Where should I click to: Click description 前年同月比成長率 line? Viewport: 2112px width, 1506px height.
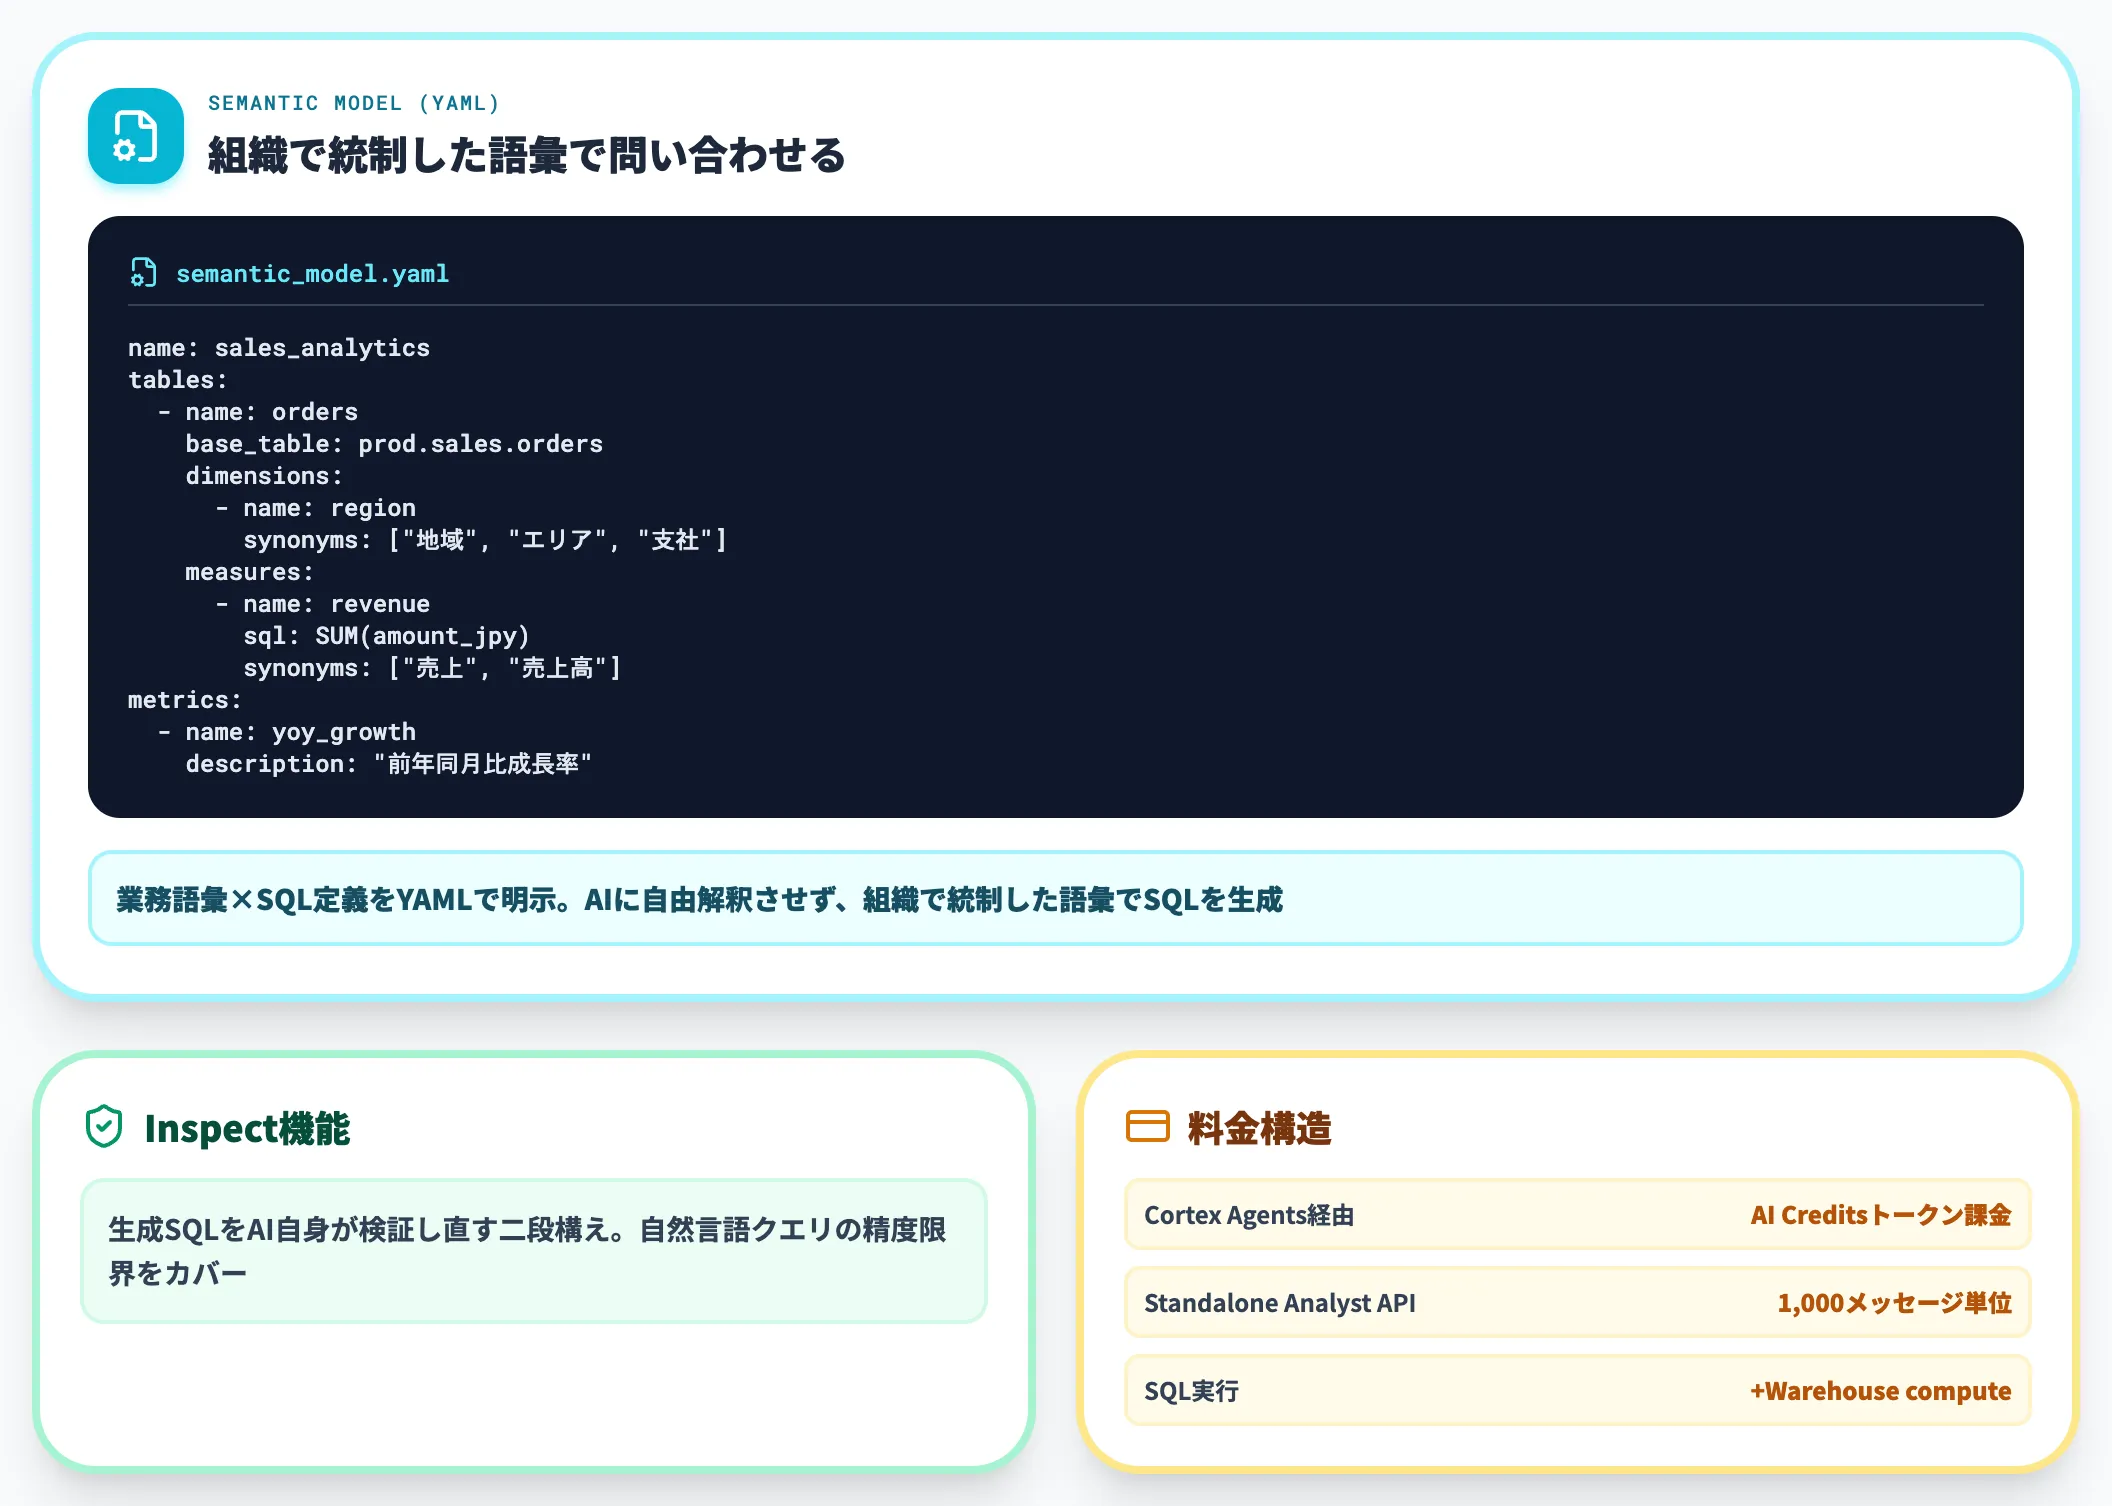[389, 763]
